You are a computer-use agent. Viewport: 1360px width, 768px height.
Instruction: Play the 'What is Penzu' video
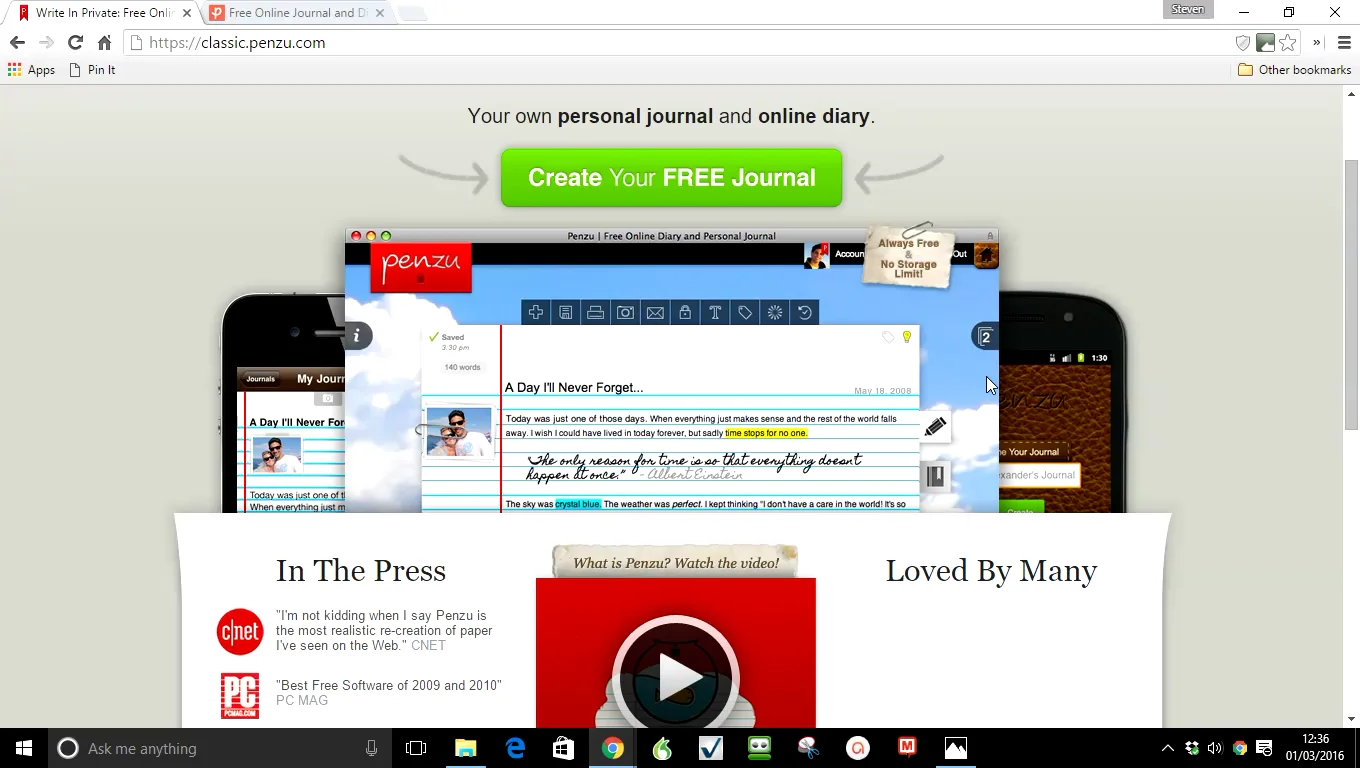click(x=676, y=678)
